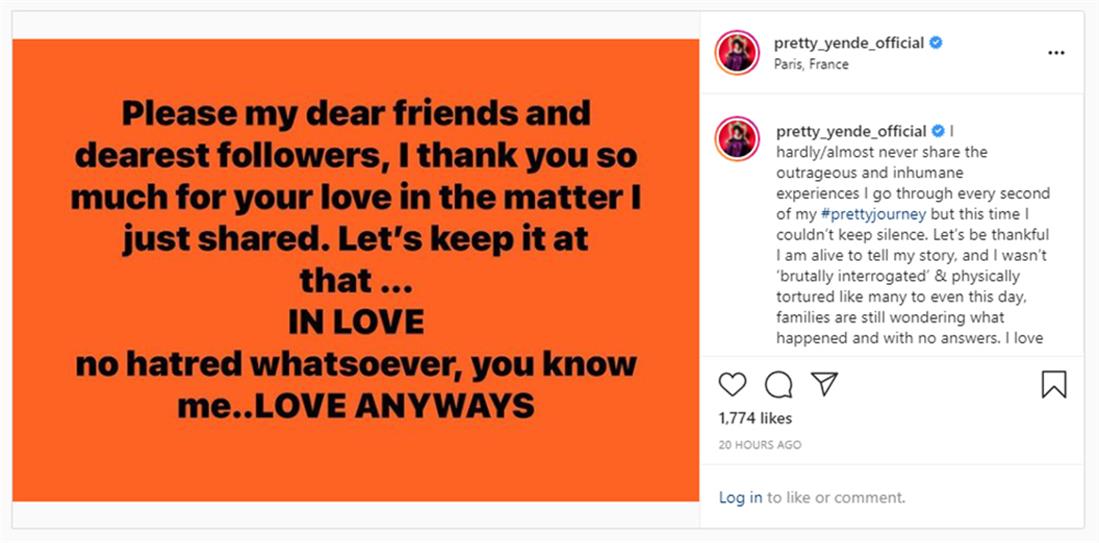Click the Log in link
Viewport: 1099px width, 543px height.
(x=740, y=497)
